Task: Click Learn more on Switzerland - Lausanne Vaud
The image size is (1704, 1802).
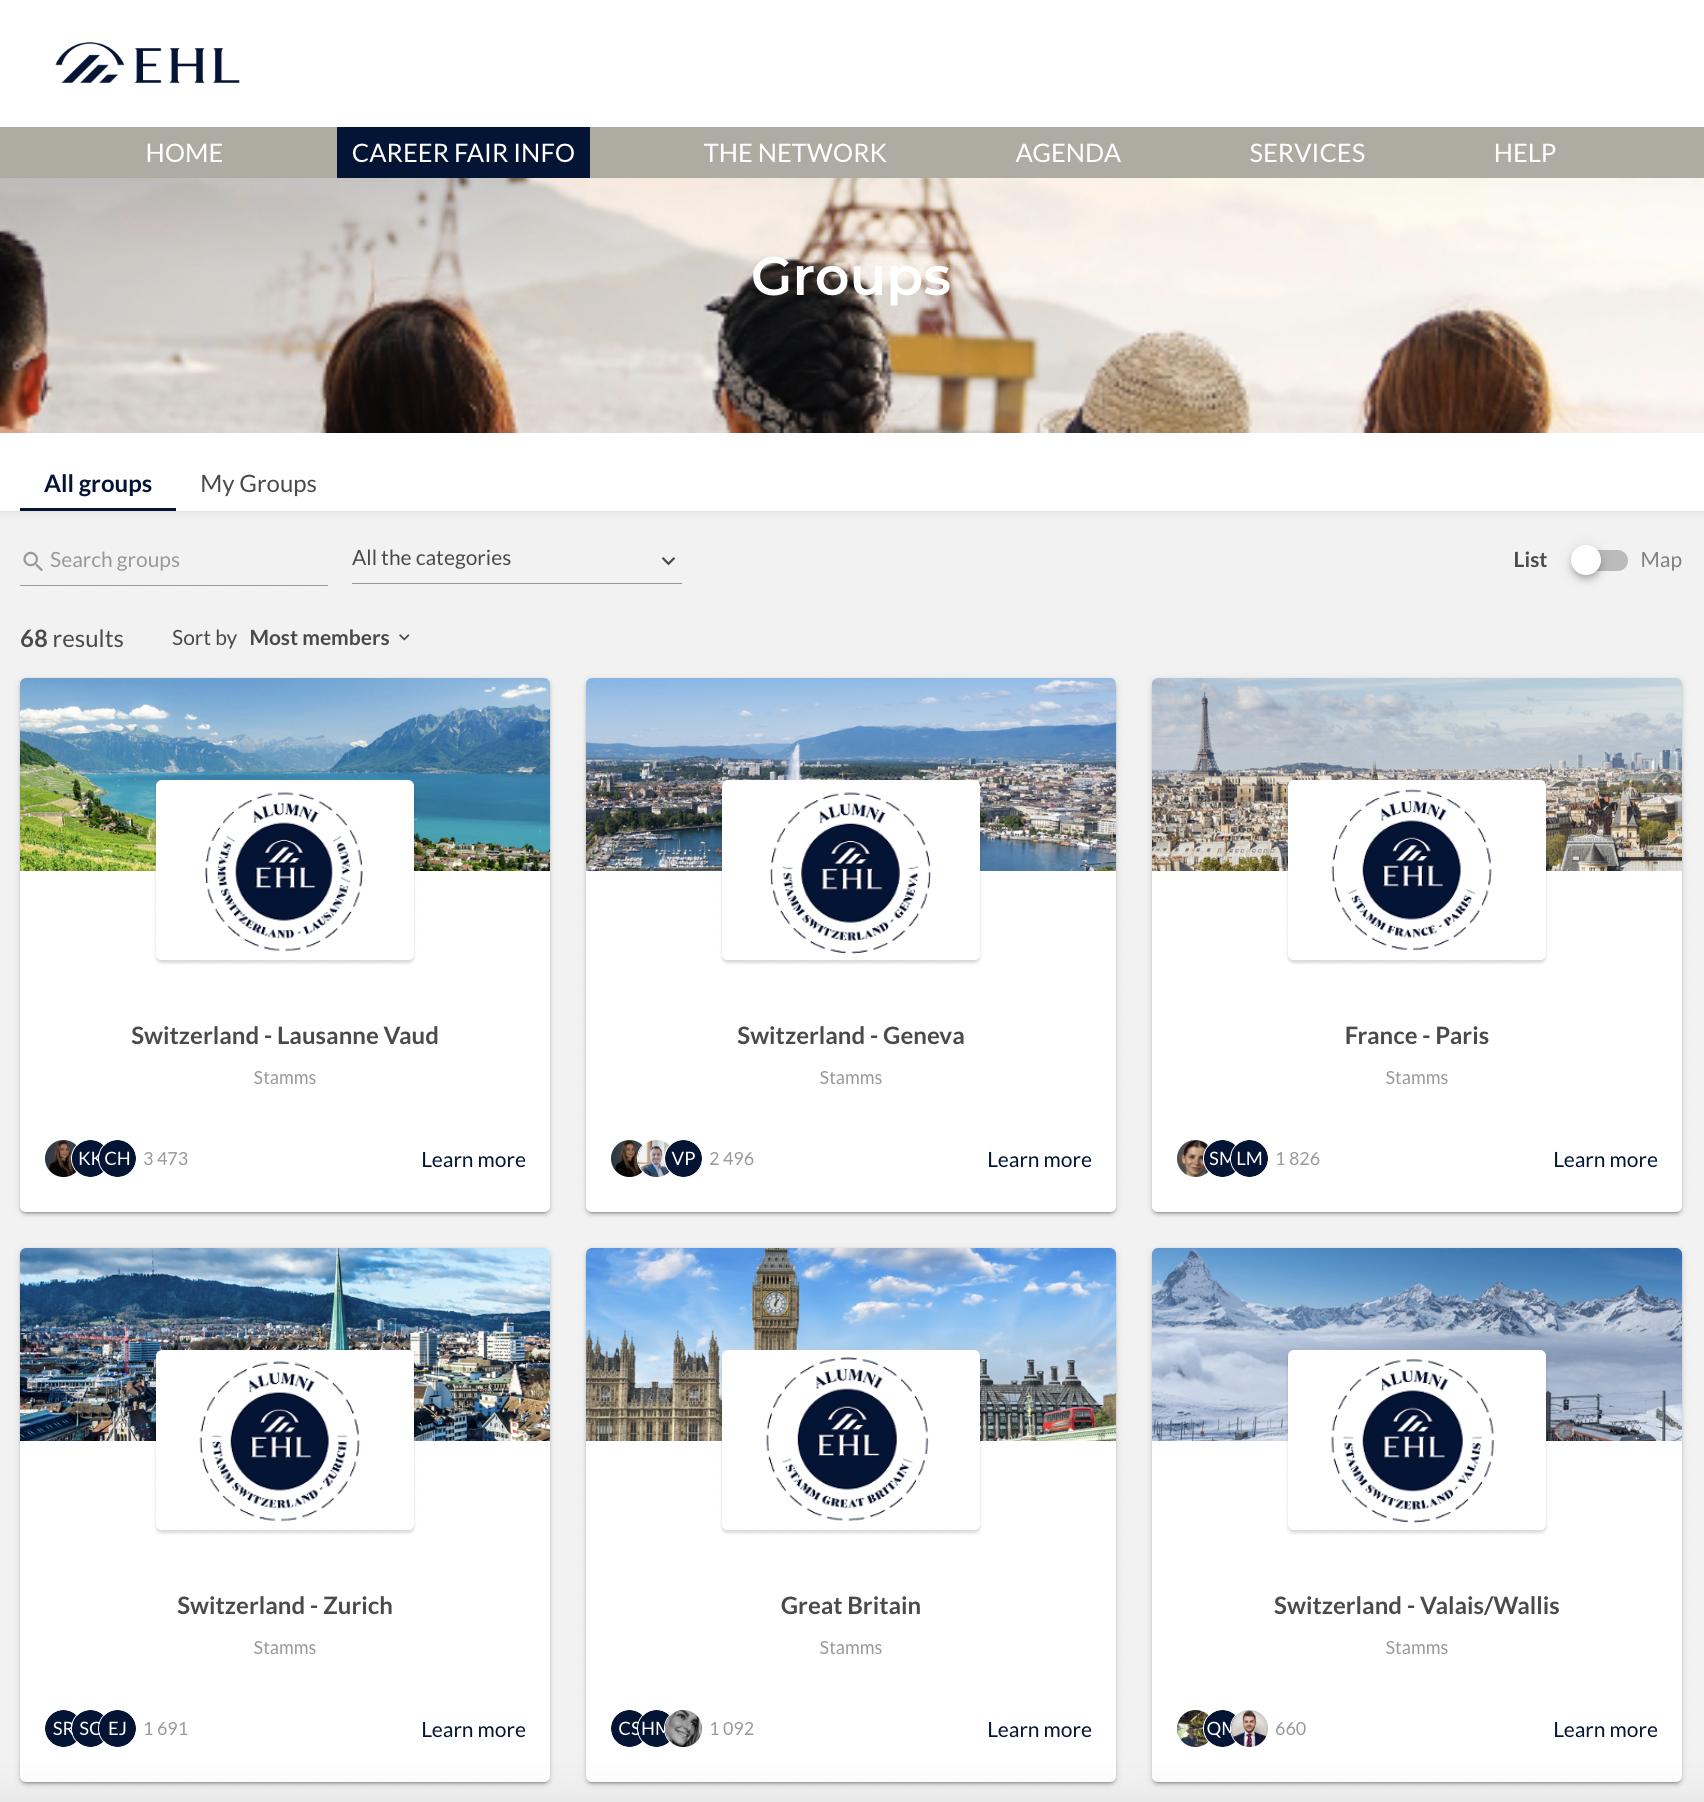Action: pyautogui.click(x=473, y=1160)
